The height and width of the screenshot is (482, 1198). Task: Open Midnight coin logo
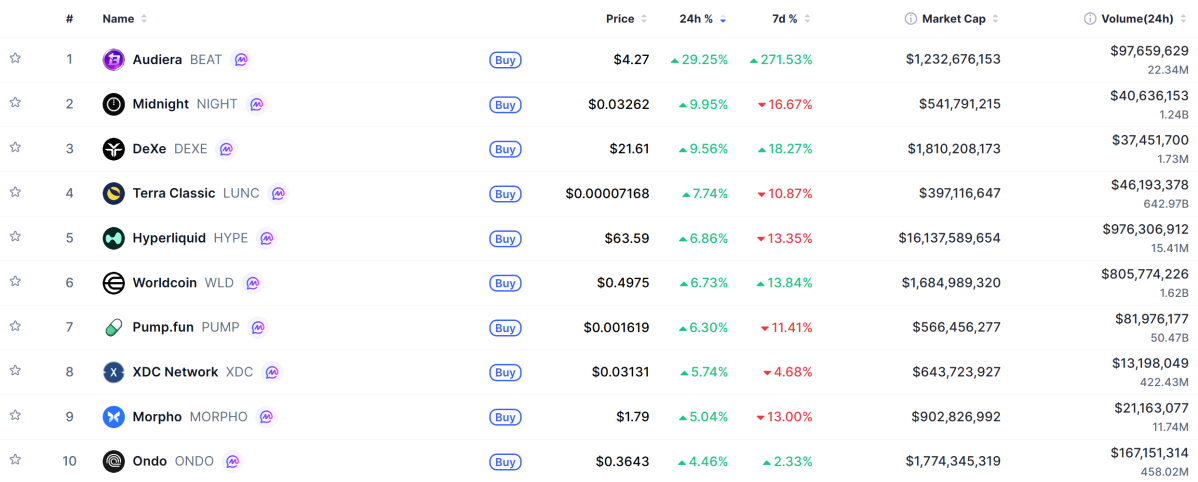[114, 104]
